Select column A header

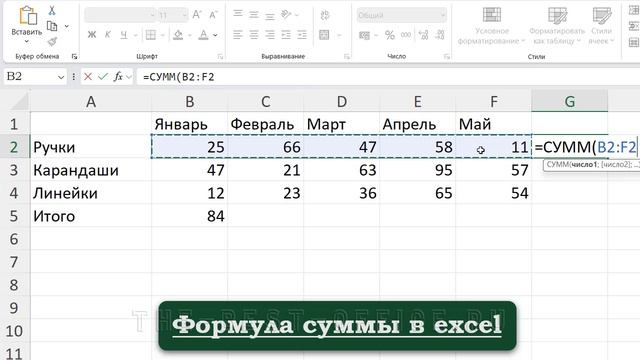point(91,101)
